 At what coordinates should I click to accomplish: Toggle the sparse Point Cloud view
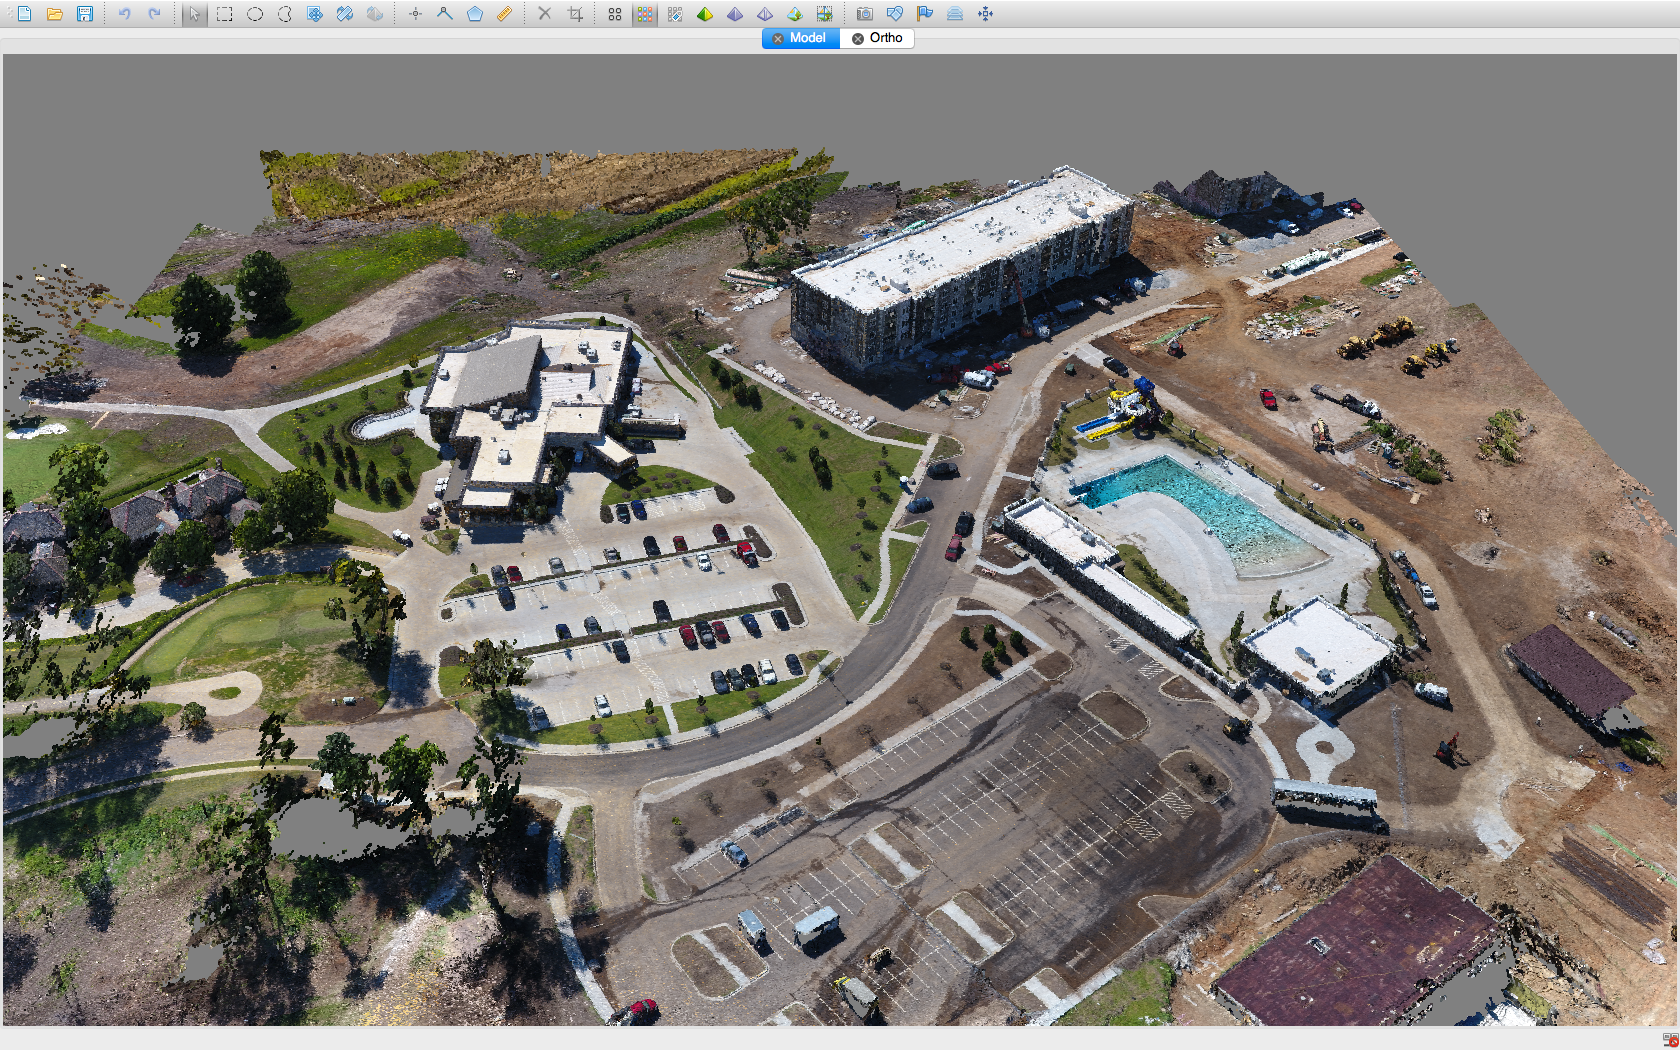point(615,14)
